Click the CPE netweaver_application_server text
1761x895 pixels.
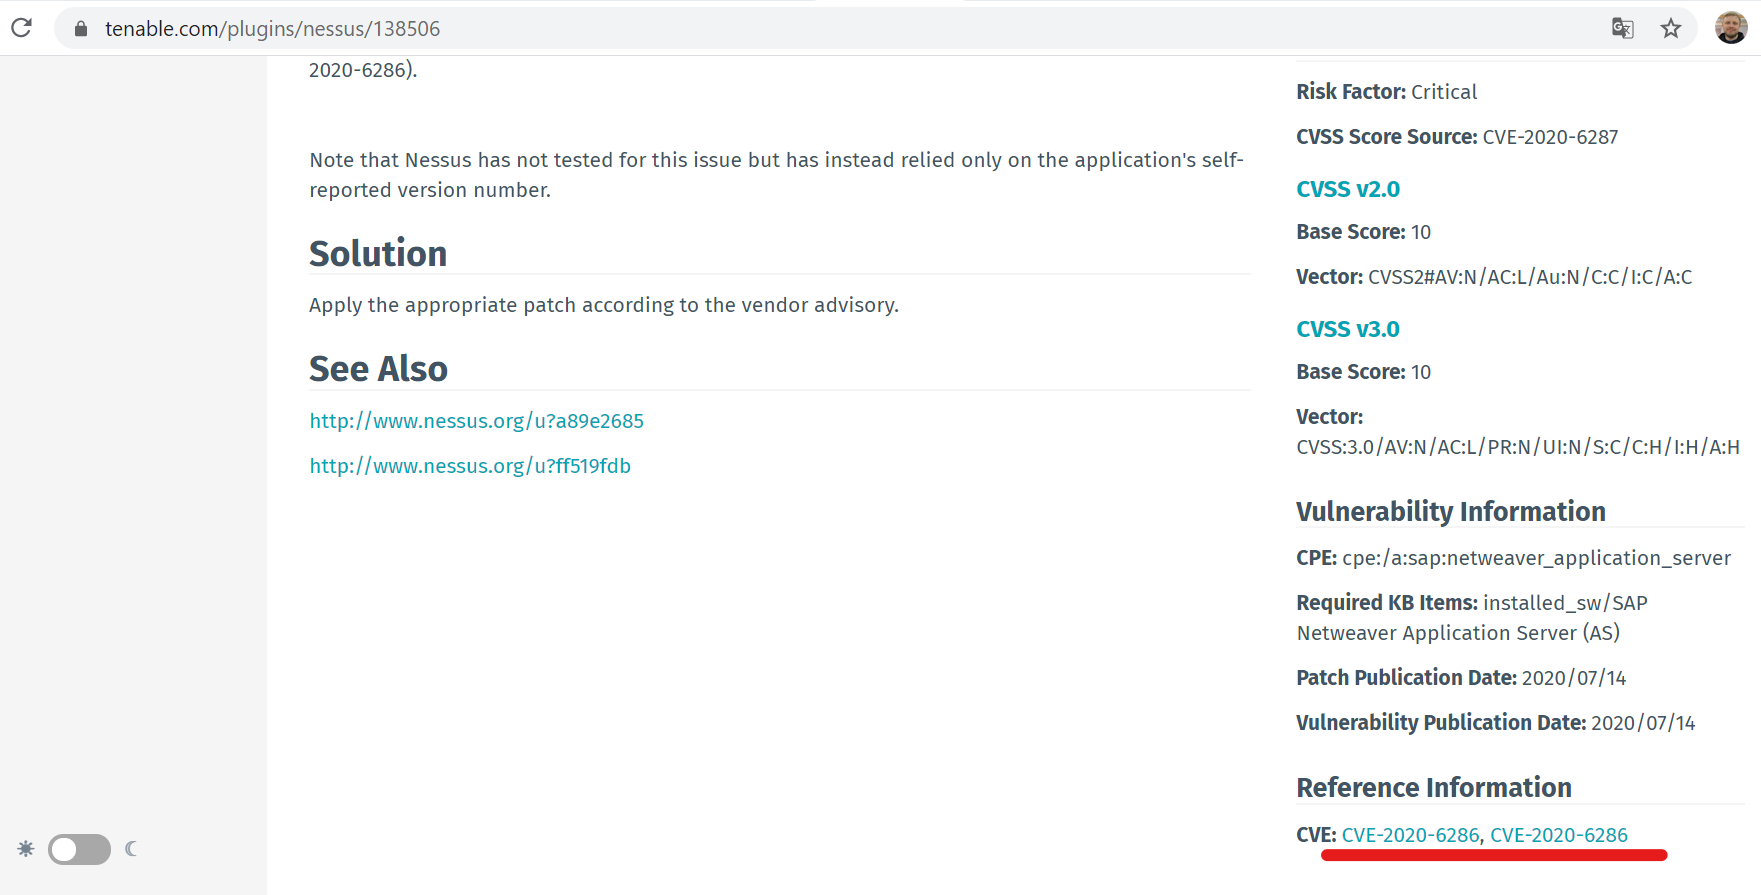(1513, 558)
